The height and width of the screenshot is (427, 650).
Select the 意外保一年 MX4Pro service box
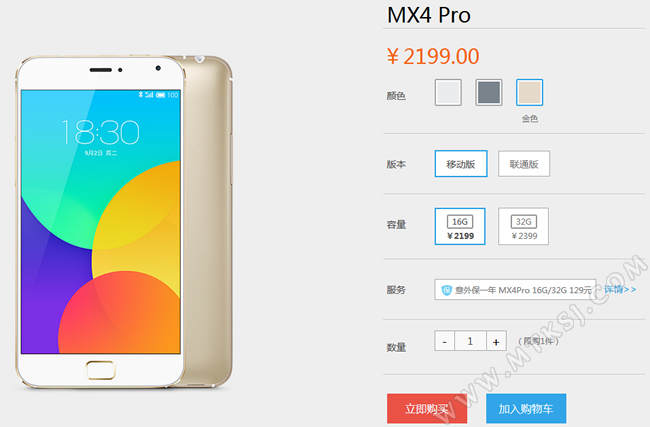515,290
